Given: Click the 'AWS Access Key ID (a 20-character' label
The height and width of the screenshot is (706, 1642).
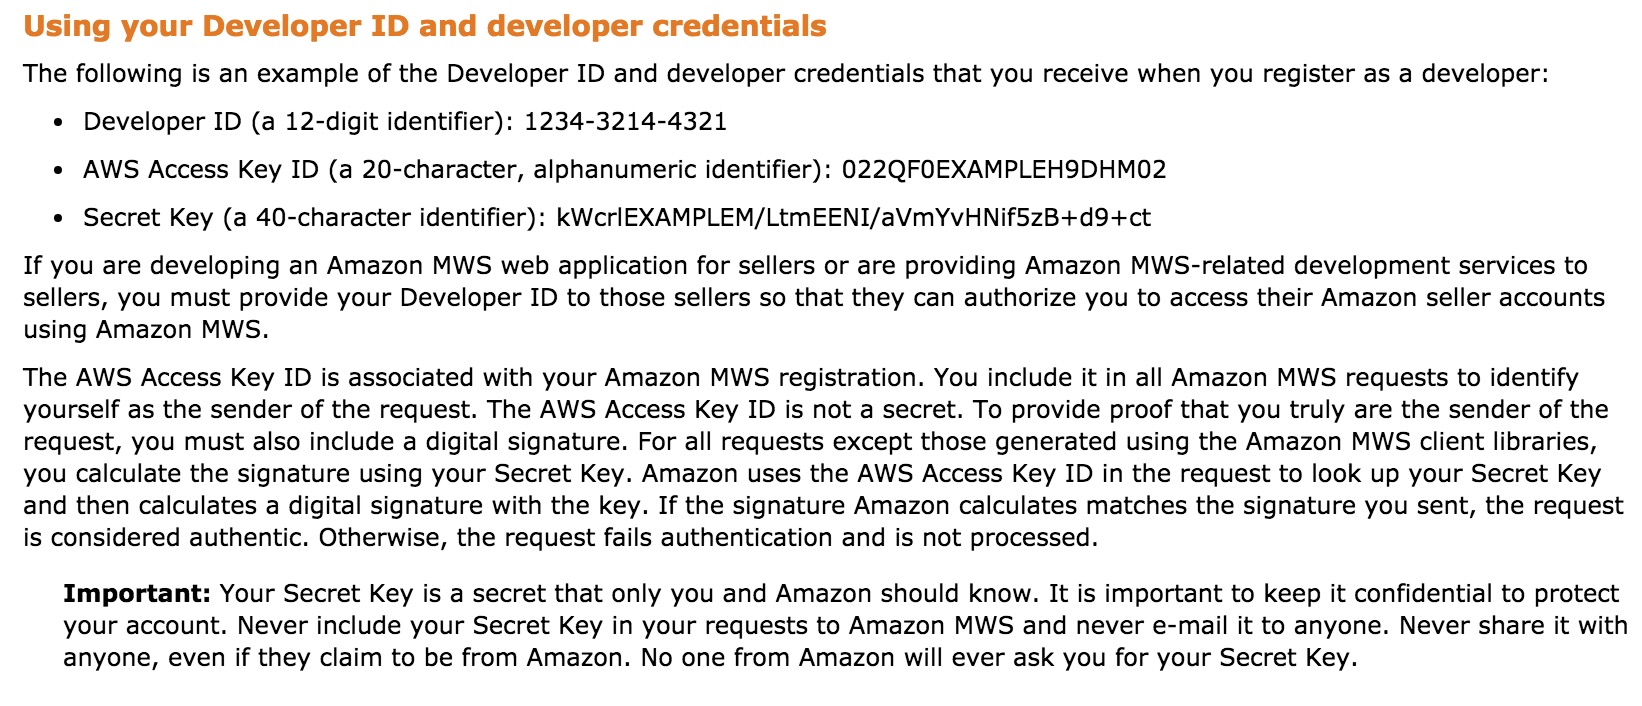Looking at the screenshot, I should click(x=303, y=170).
